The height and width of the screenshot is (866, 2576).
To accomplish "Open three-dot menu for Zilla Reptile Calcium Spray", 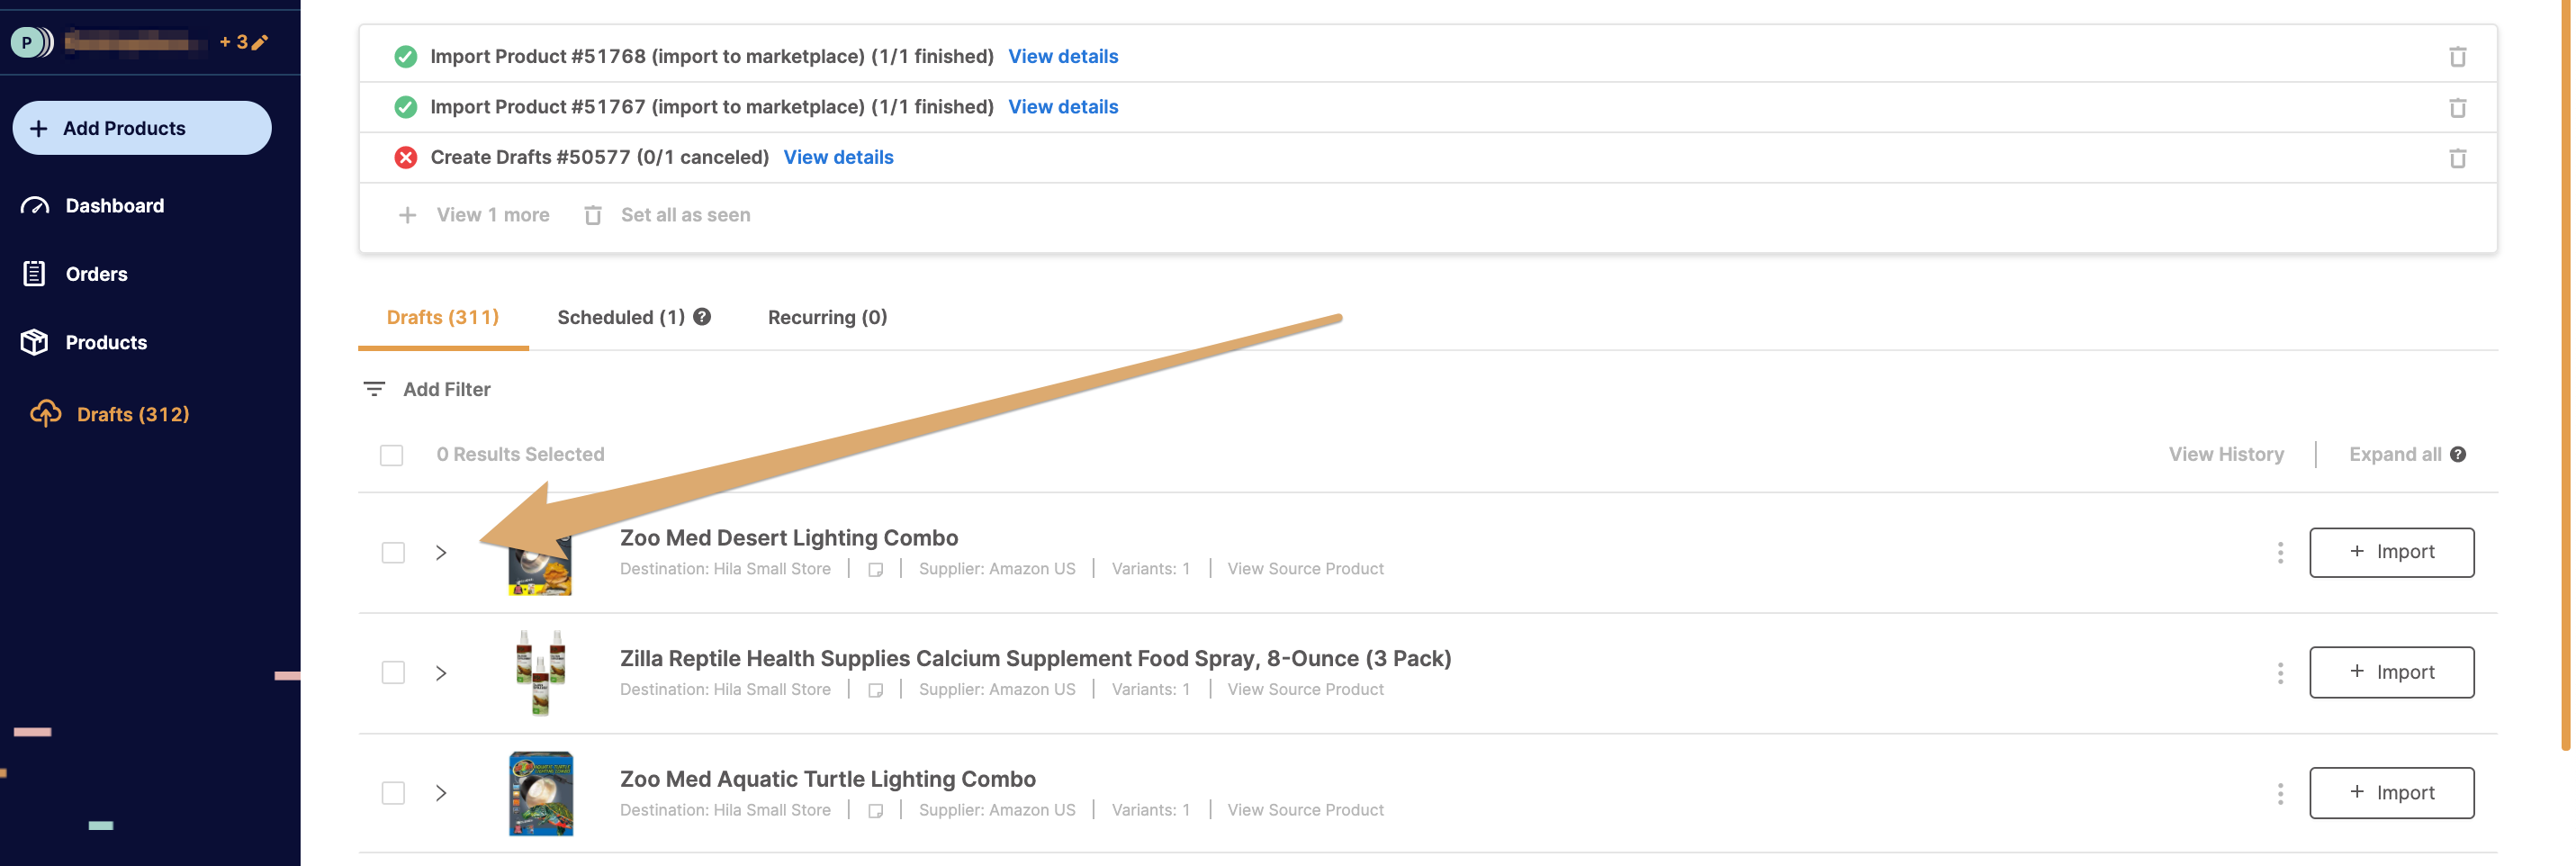I will [2279, 673].
